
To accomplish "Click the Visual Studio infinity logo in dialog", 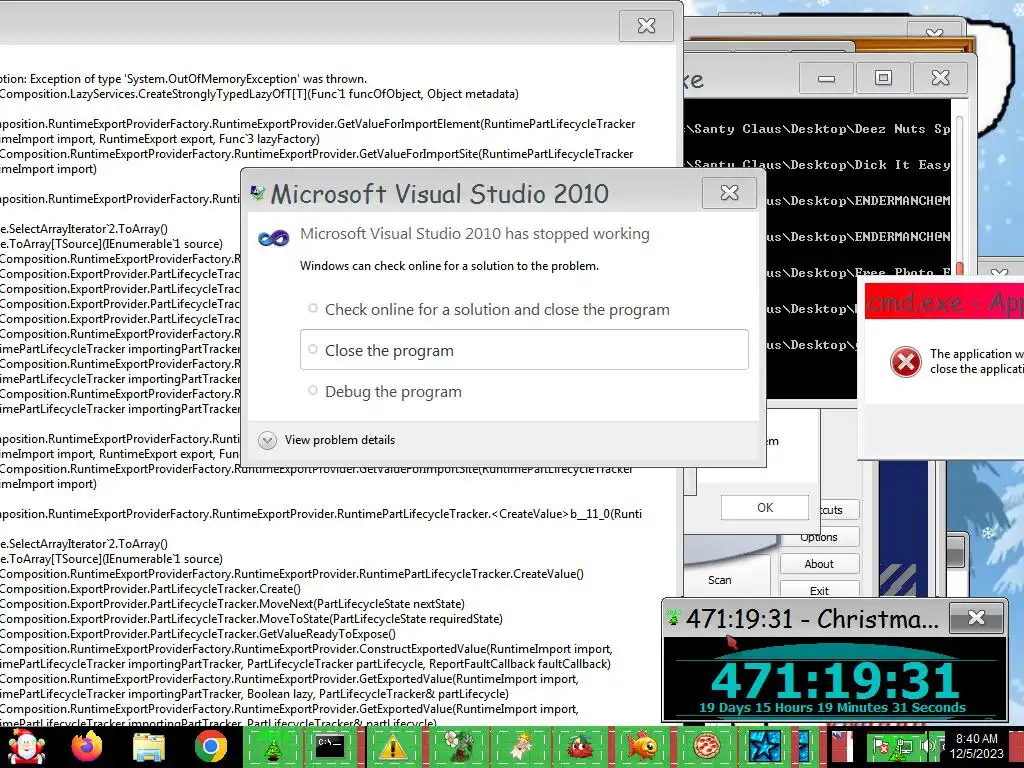I will [274, 238].
